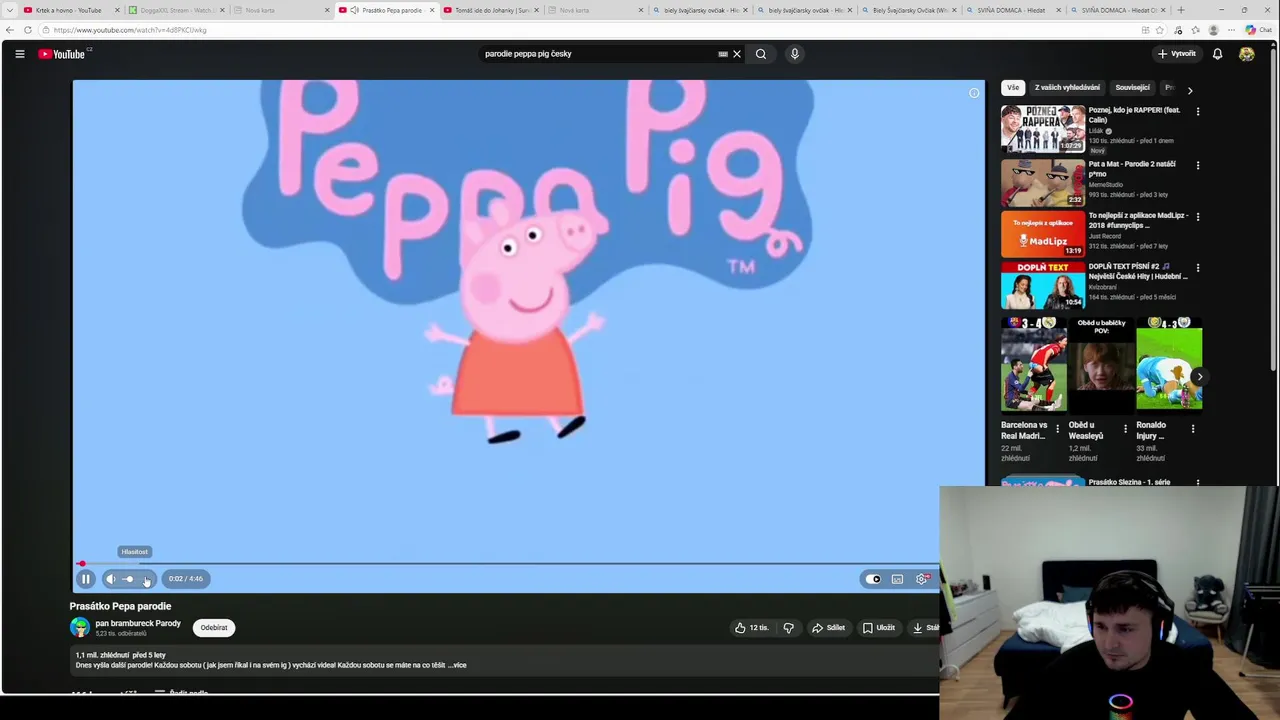Toggle the autoplay switch in the player
1280x720 pixels.
pos(875,579)
